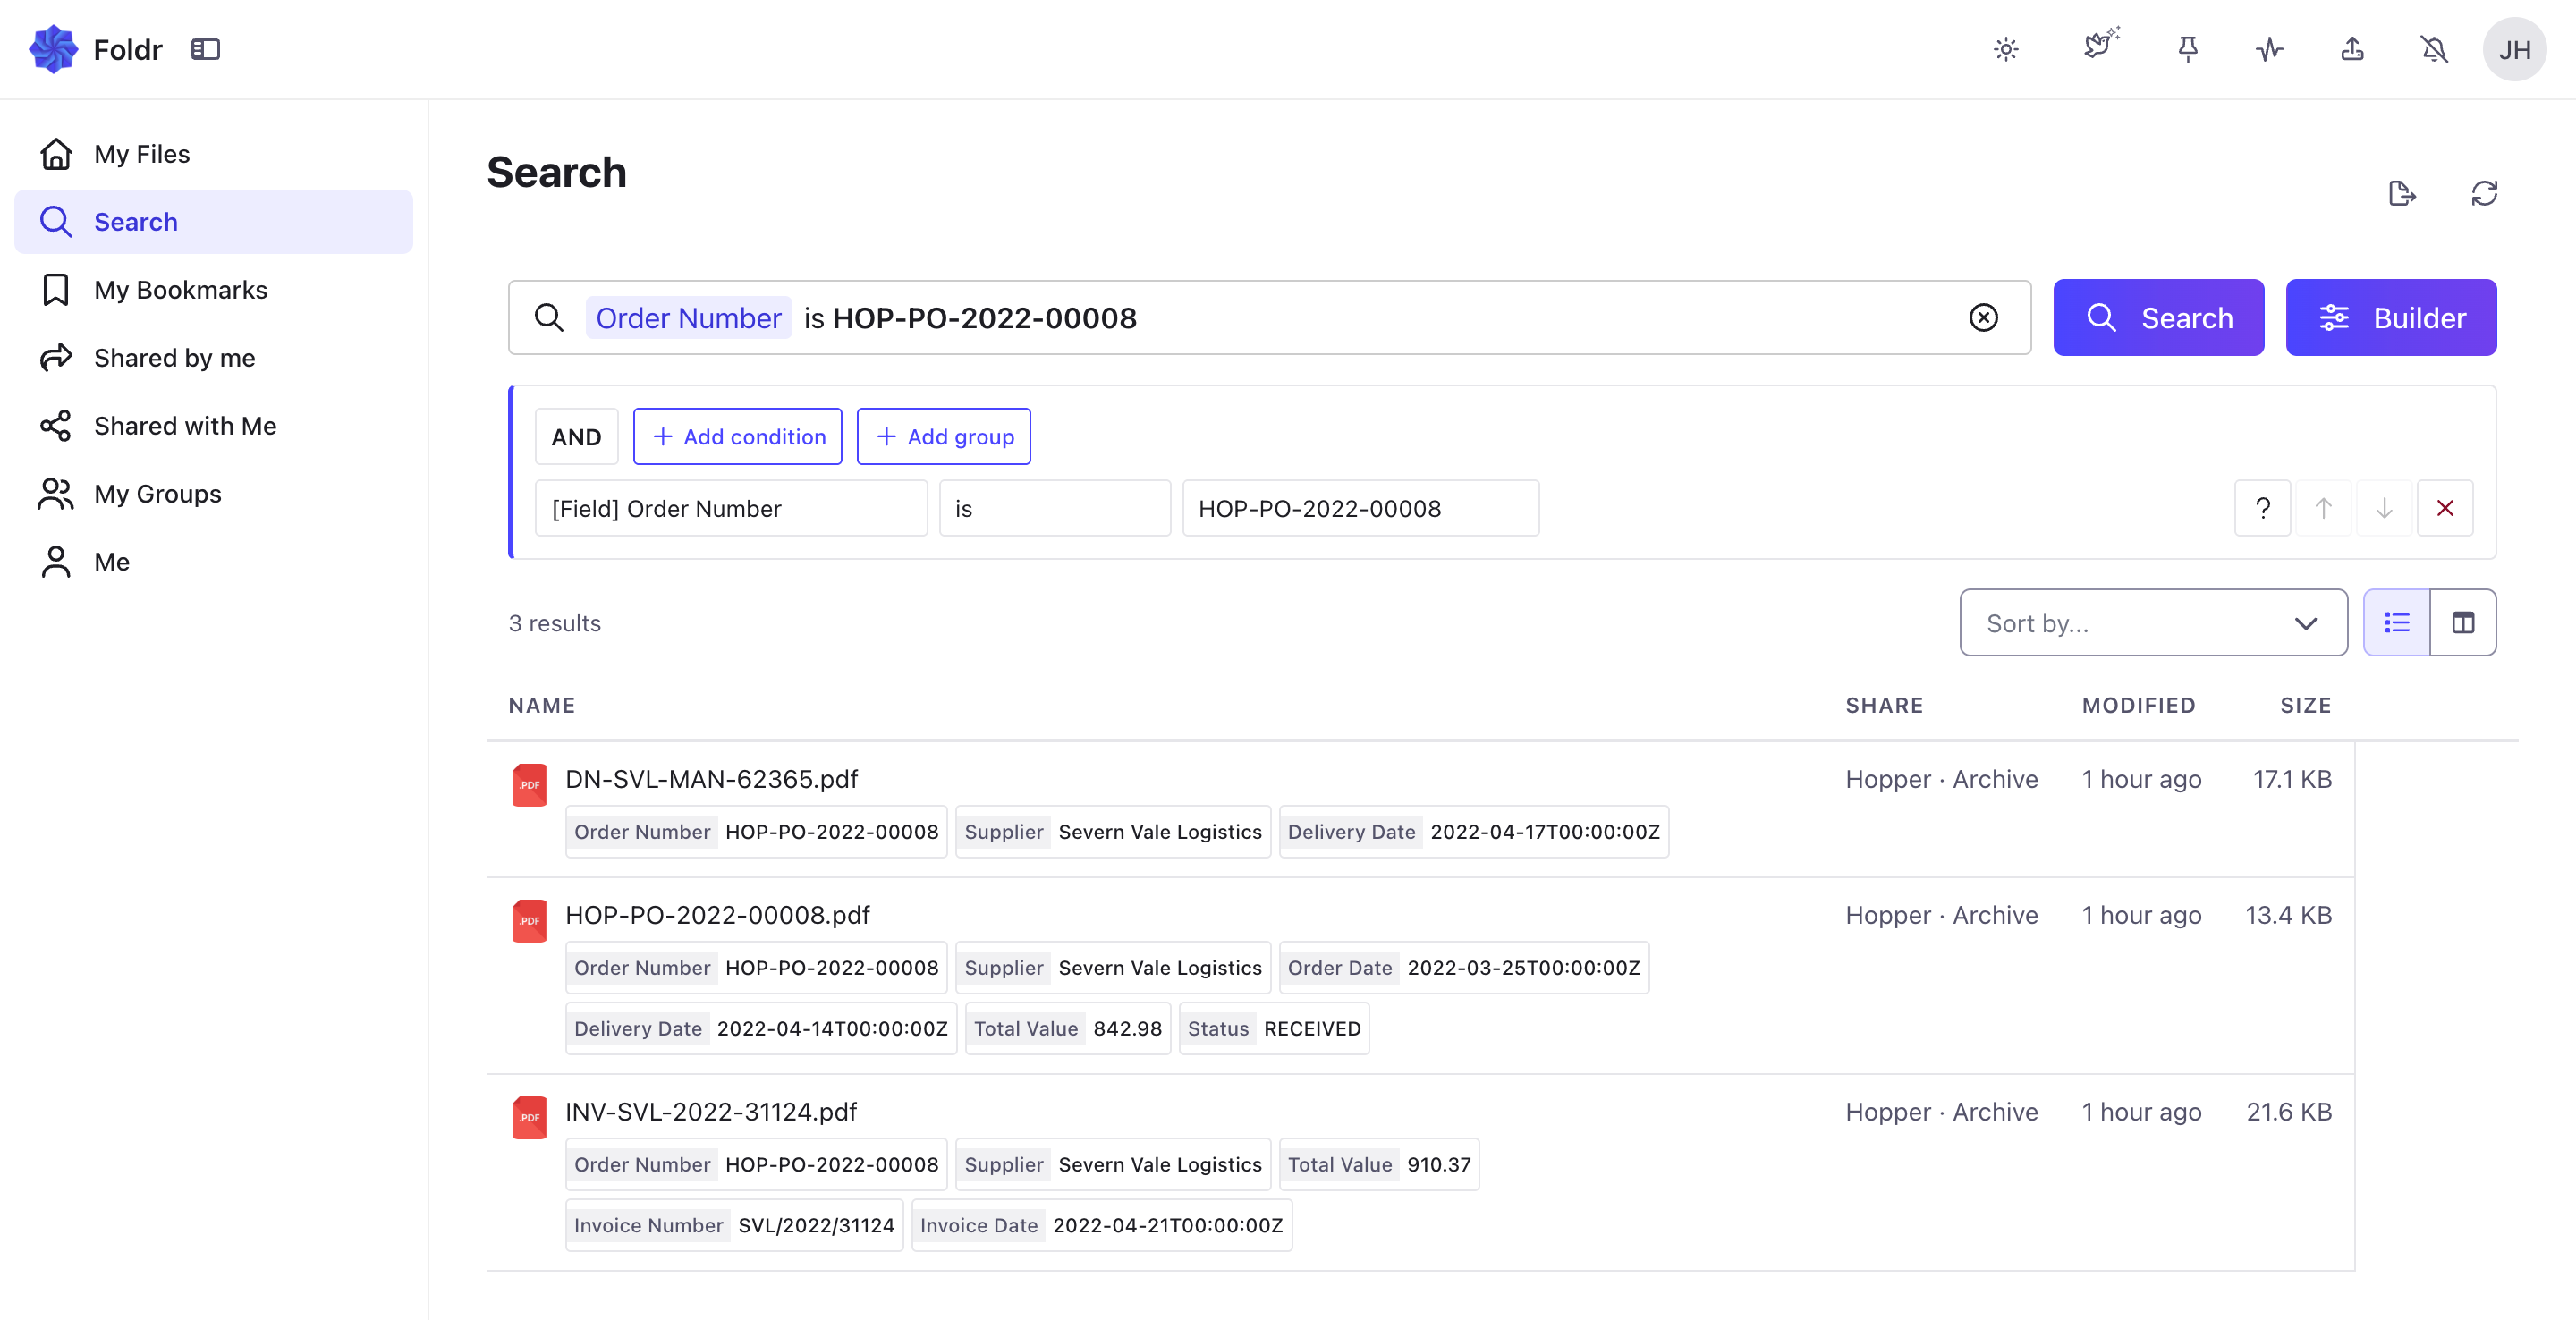This screenshot has height=1320, width=2576.
Task: Click the 13.4 KB size value
Action: (x=2287, y=914)
